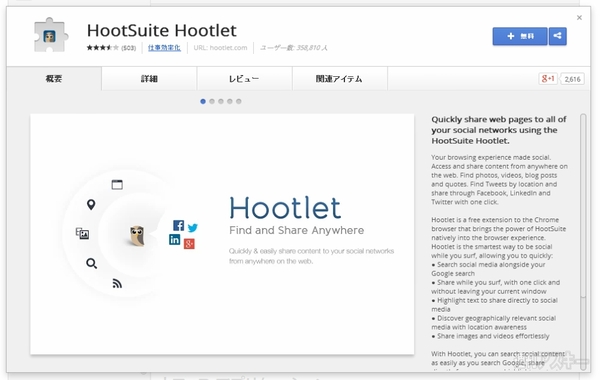This screenshot has width=600, height=380.
Task: Click the Facebook icon in the screenshot
Action: (x=178, y=225)
